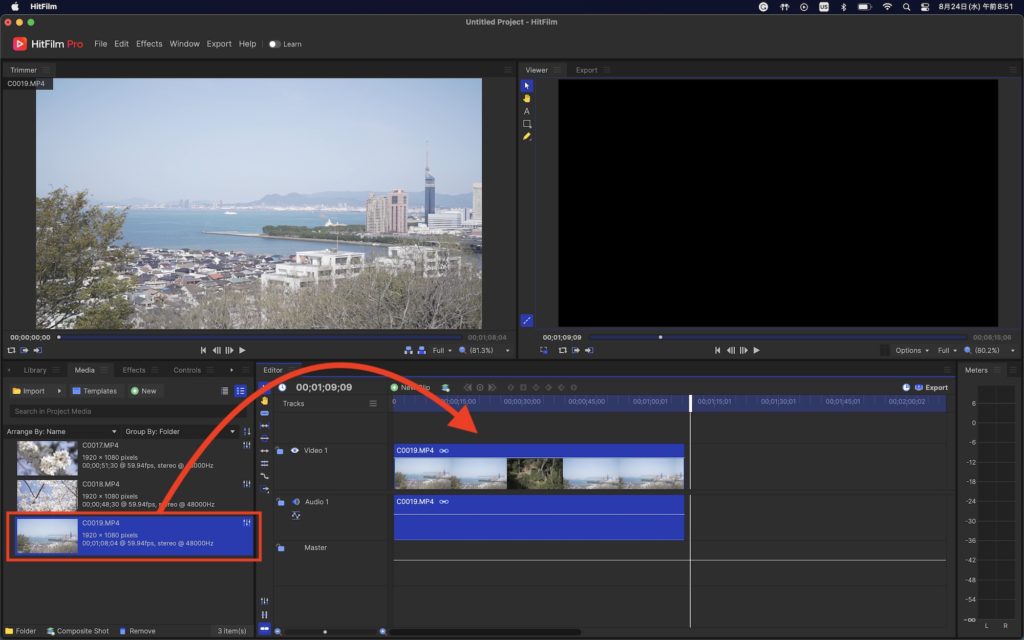
Task: Select the rectangle mask tool in Viewer
Action: coord(527,124)
